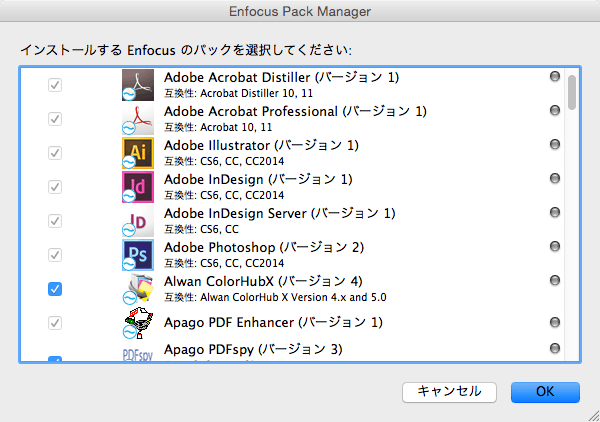Toggle the Adobe Photoshop checkbox
The image size is (600, 422).
[x=55, y=255]
